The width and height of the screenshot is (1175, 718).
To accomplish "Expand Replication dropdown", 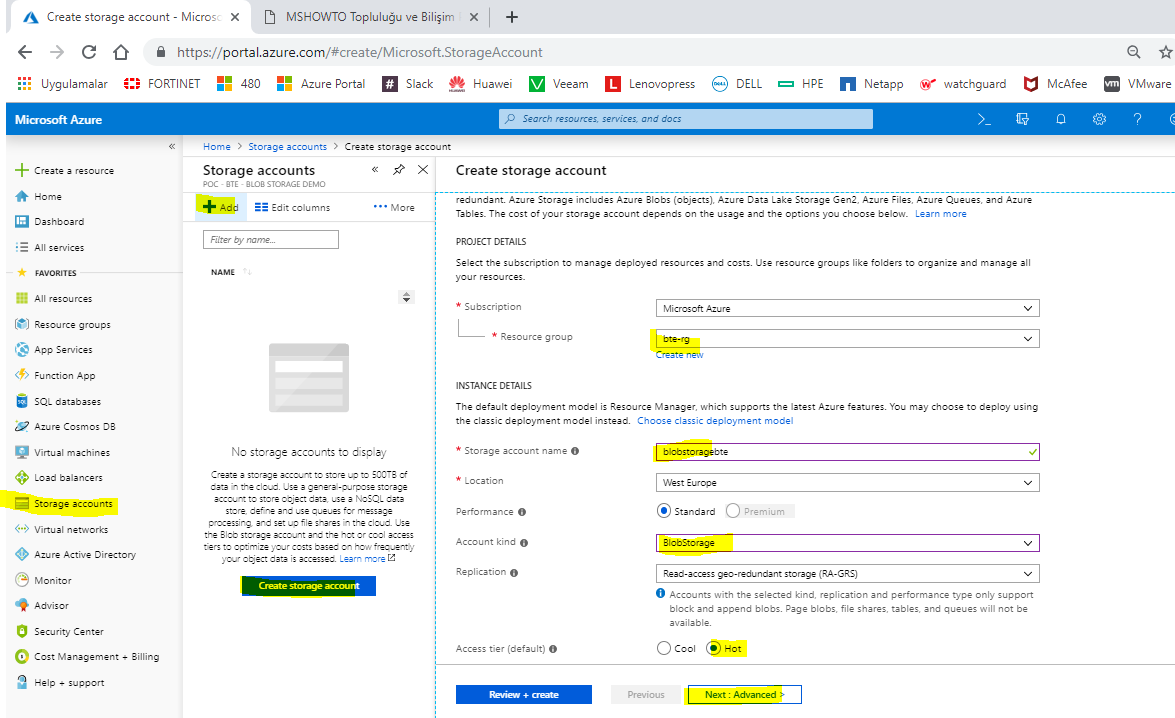I will (848, 573).
